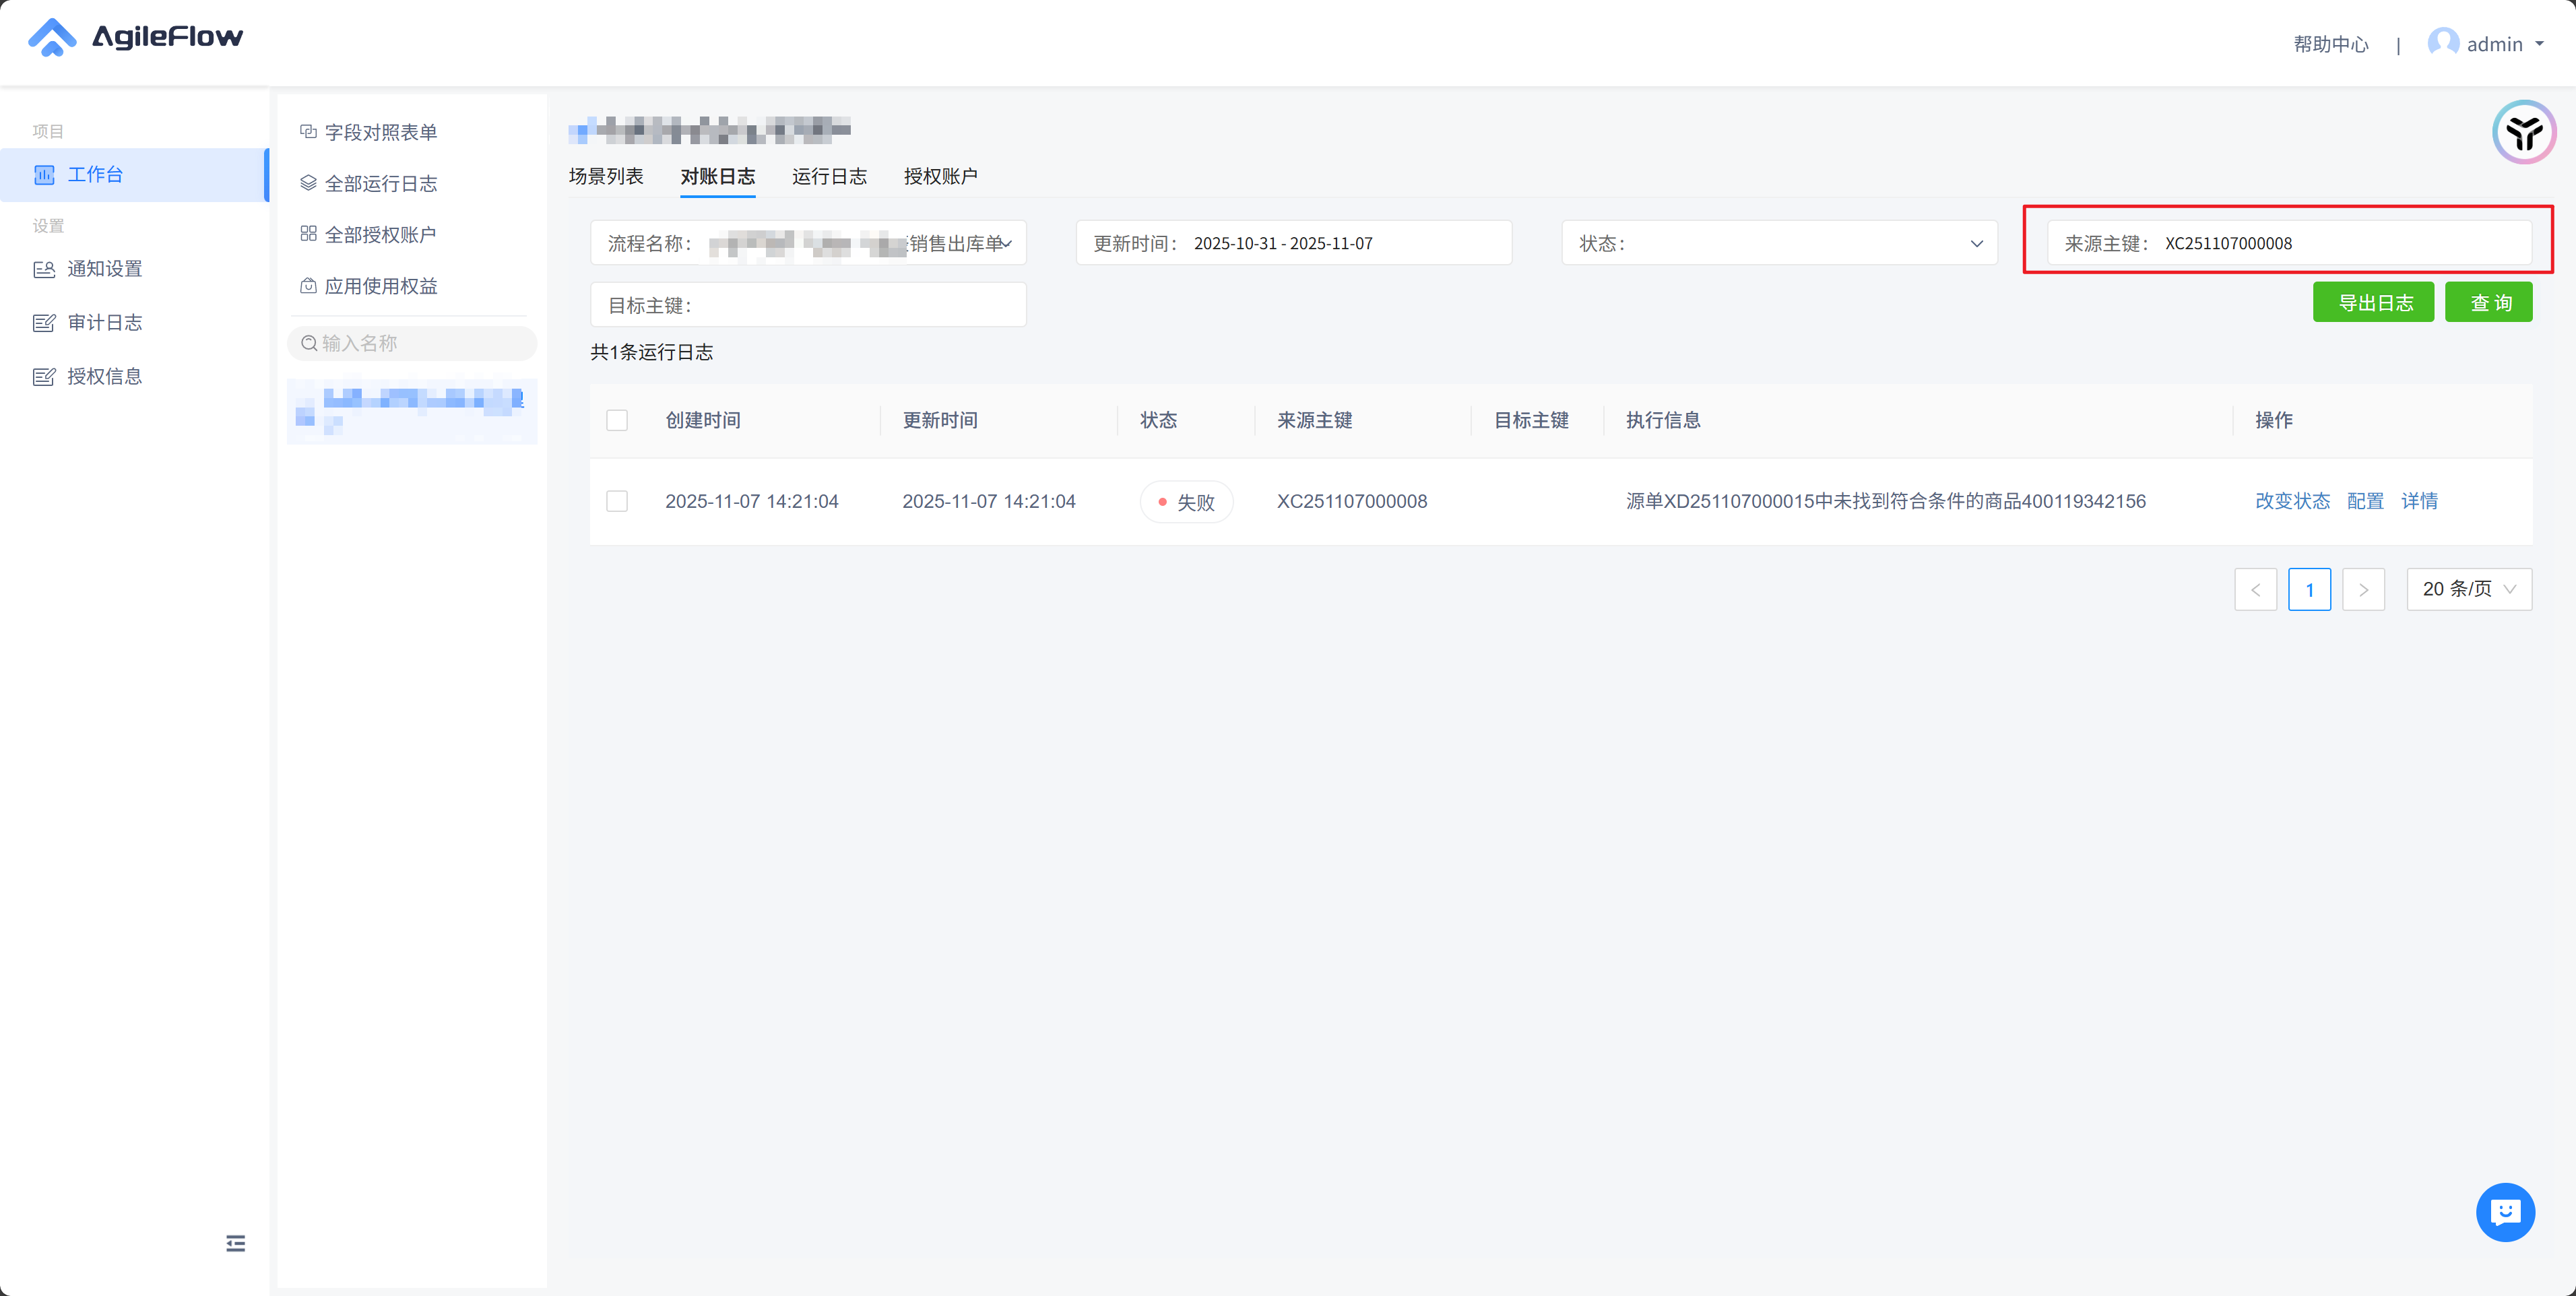This screenshot has height=1296, width=2576.
Task: Expand the 状态 filter dropdown
Action: pyautogui.click(x=1779, y=243)
